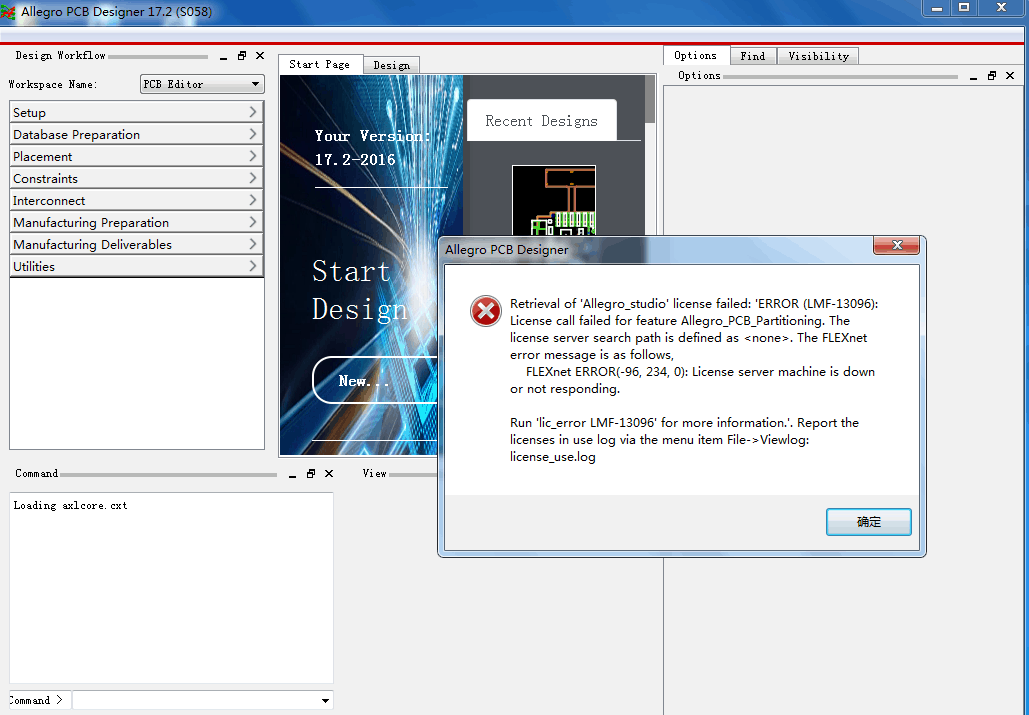Viewport: 1029px width, 715px height.
Task: Click the Allegro app icon in title bar
Action: point(8,12)
